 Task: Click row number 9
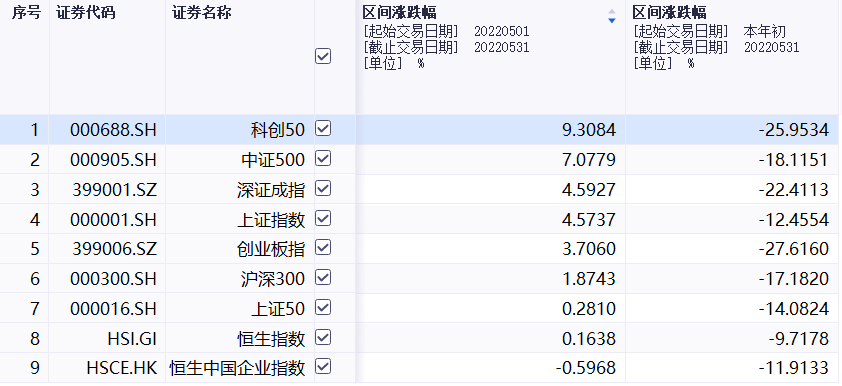point(35,368)
